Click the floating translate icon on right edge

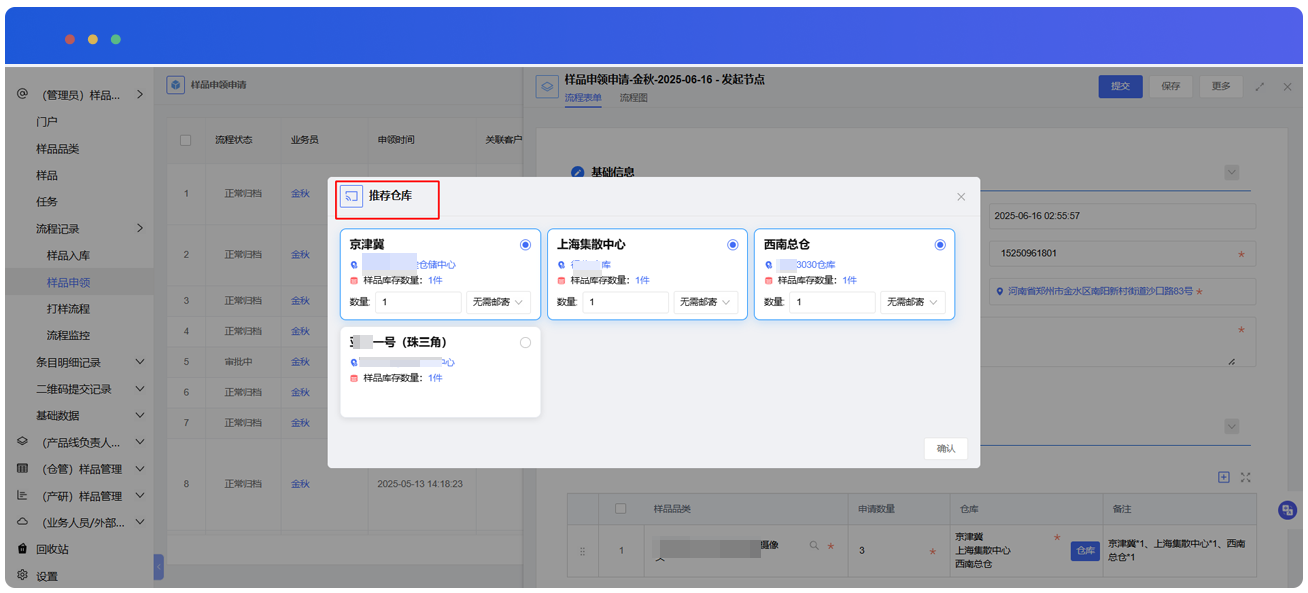coord(1288,510)
